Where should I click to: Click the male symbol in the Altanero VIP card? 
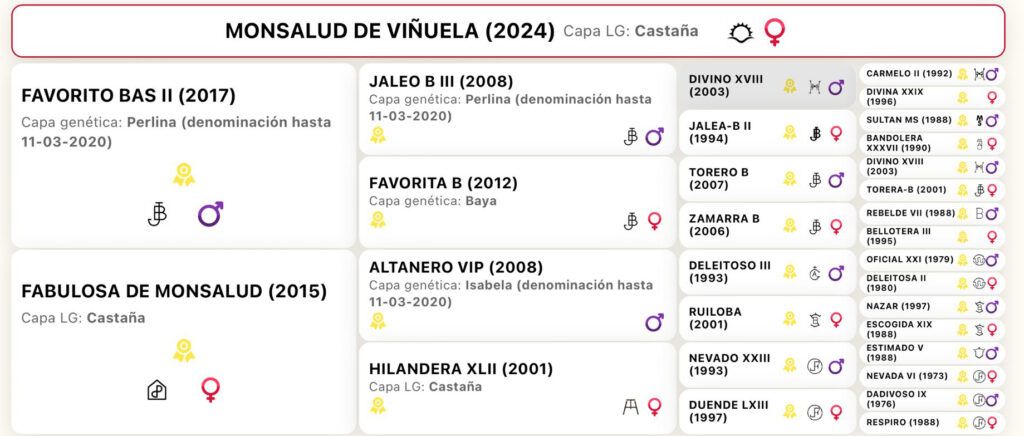point(654,322)
